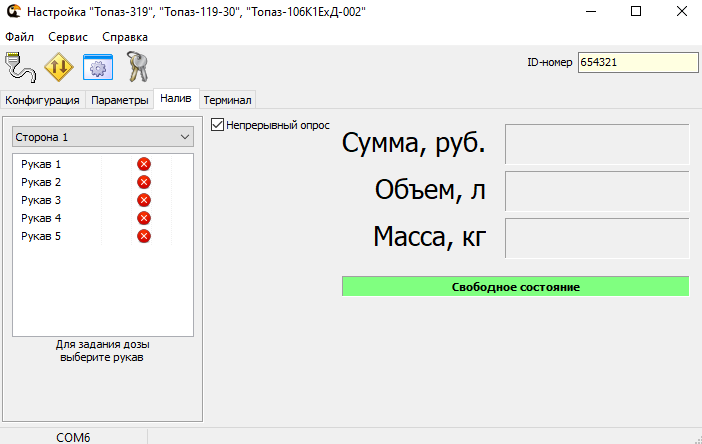Maximize the Настройка window
The width and height of the screenshot is (702, 444).
636,11
